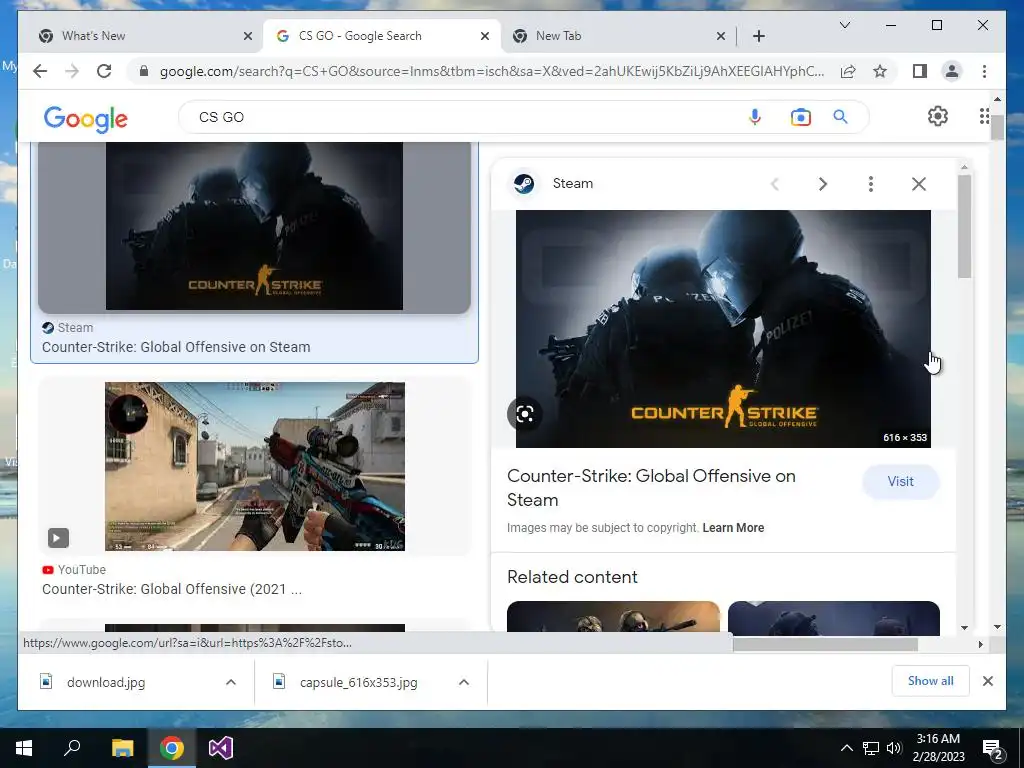
Task: Select the Steam result thumbnail
Action: (254, 226)
